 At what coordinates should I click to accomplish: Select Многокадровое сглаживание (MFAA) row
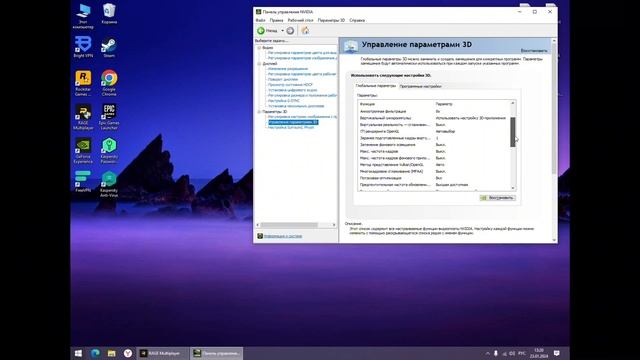pos(434,171)
